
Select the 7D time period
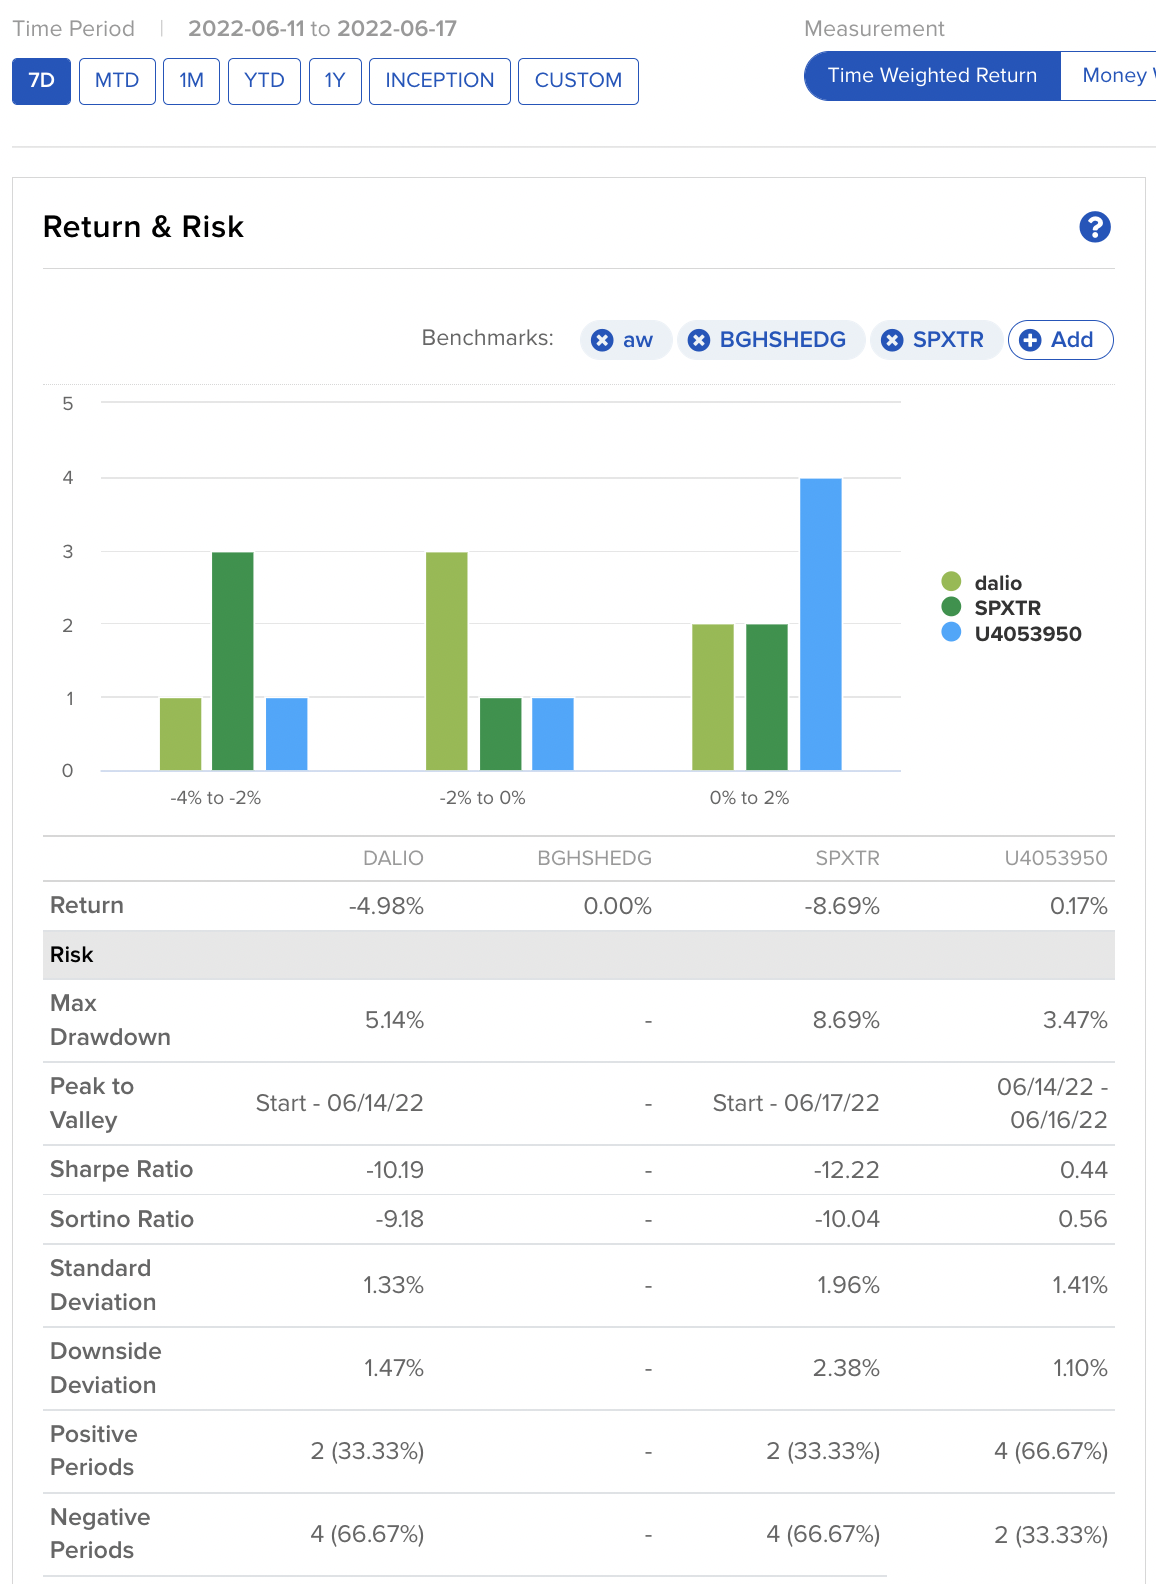tap(41, 81)
